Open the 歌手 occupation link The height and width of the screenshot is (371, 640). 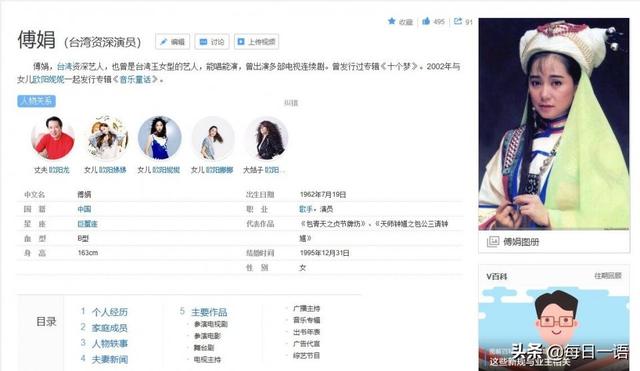(306, 209)
